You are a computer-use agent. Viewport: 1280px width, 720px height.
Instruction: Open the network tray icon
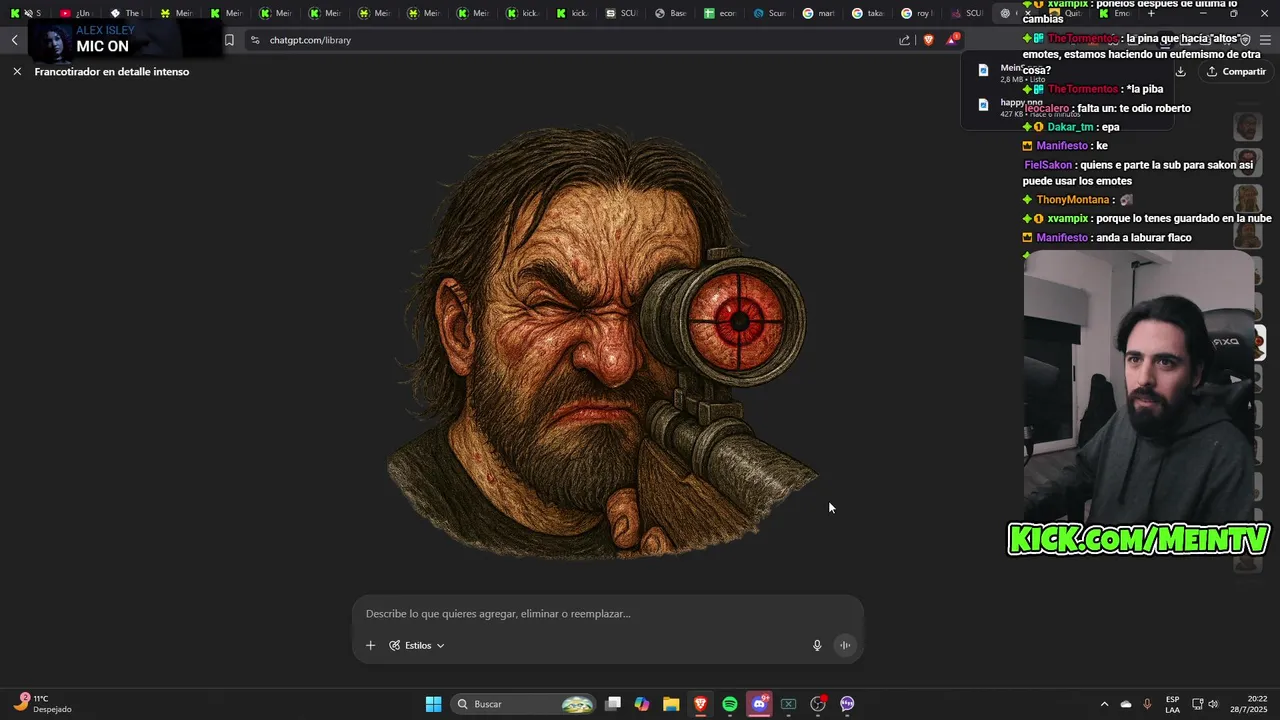tap(1197, 704)
